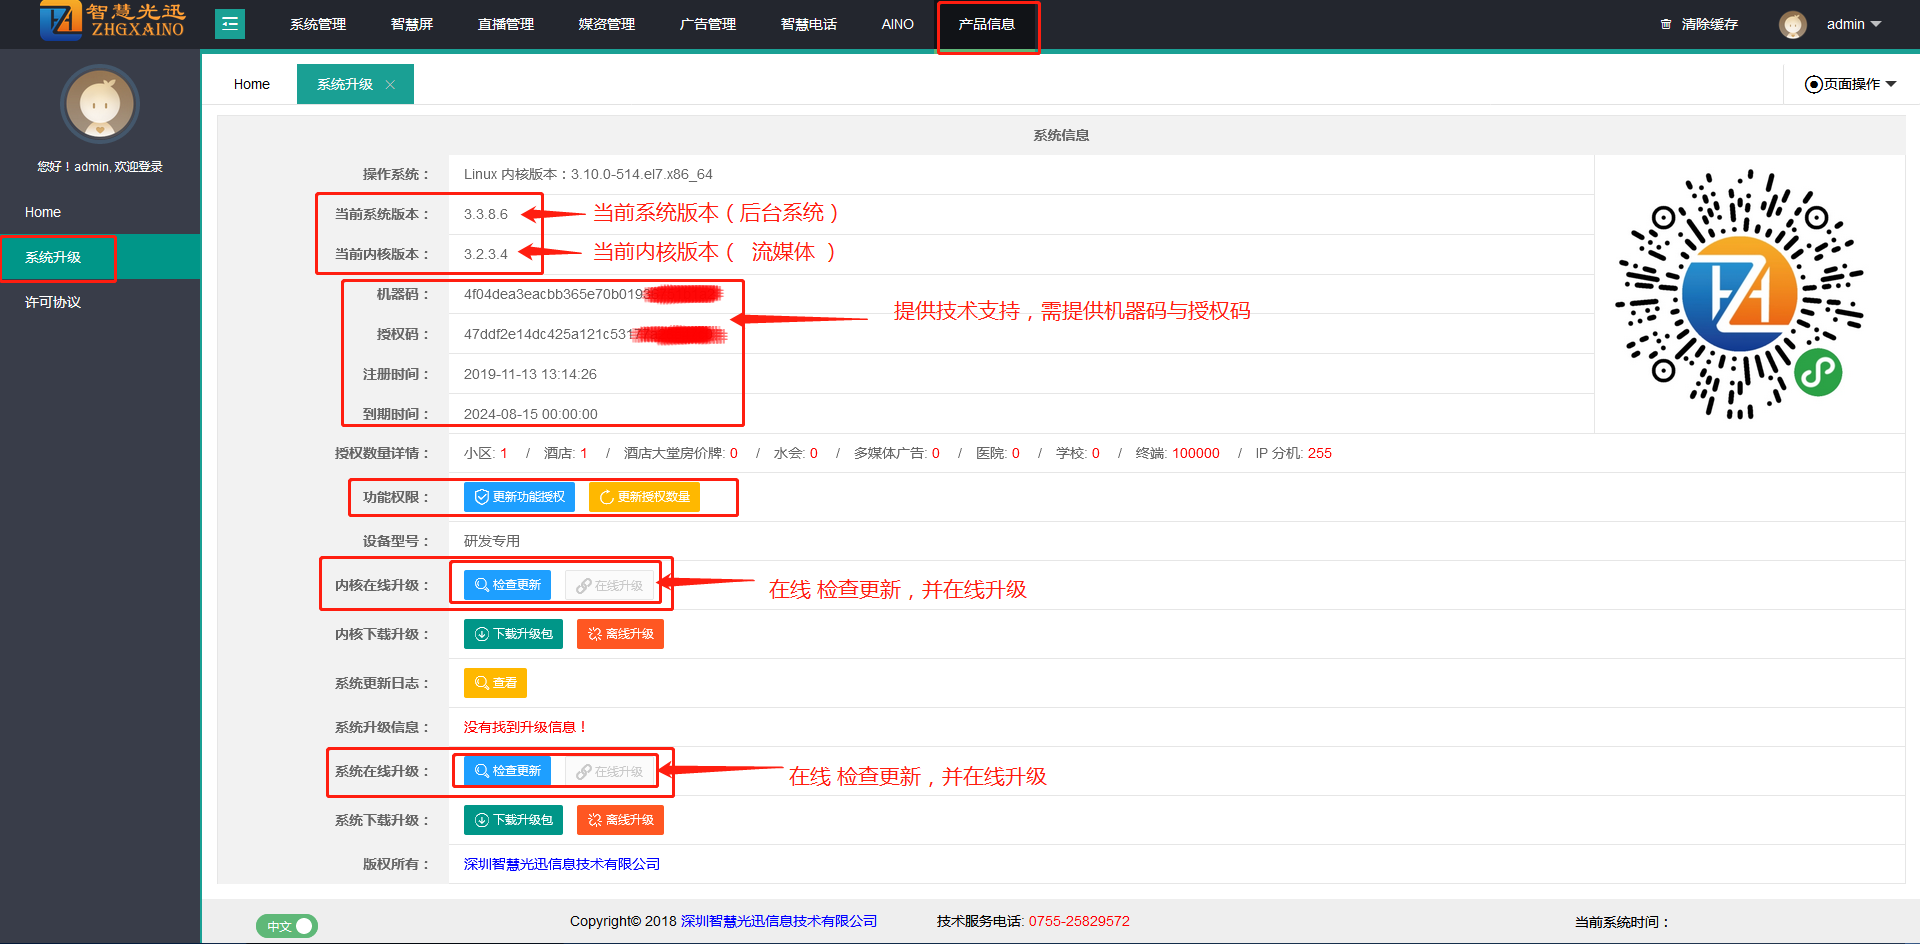Open the 页面操作 dropdown
The width and height of the screenshot is (1920, 944).
pos(1850,84)
